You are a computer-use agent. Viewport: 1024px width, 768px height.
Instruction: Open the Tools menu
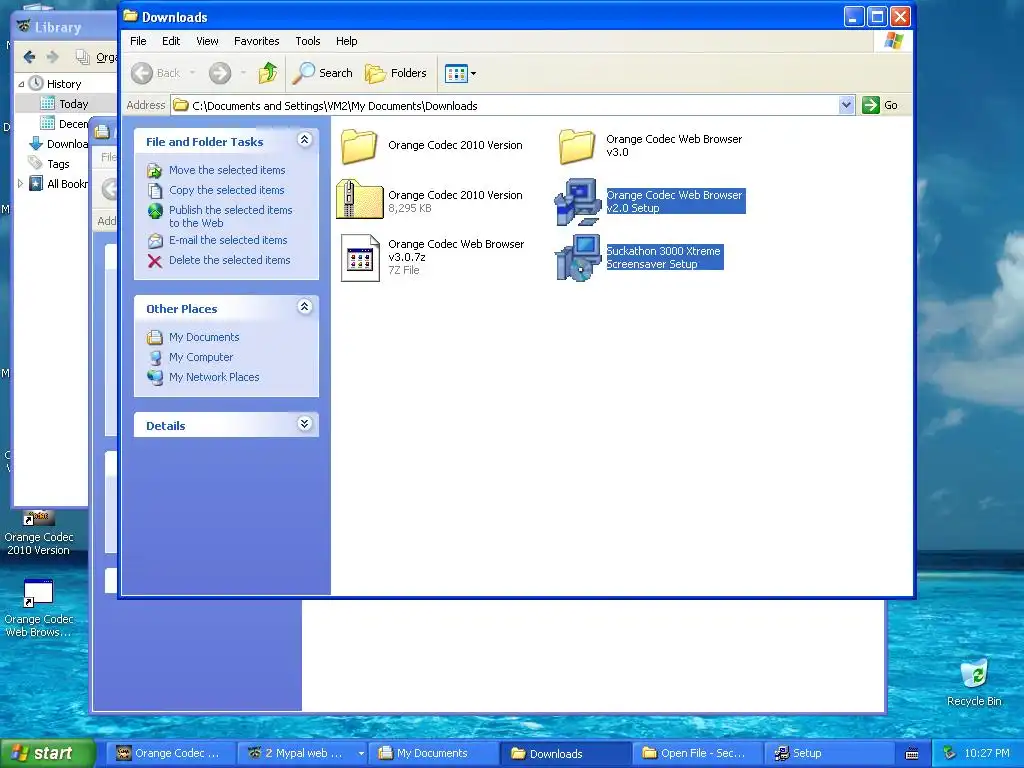(x=308, y=41)
